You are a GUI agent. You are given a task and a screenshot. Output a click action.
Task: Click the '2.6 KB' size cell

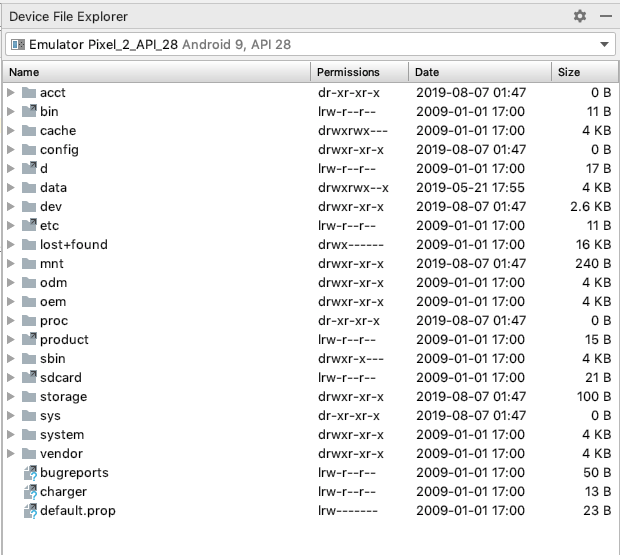[591, 206]
